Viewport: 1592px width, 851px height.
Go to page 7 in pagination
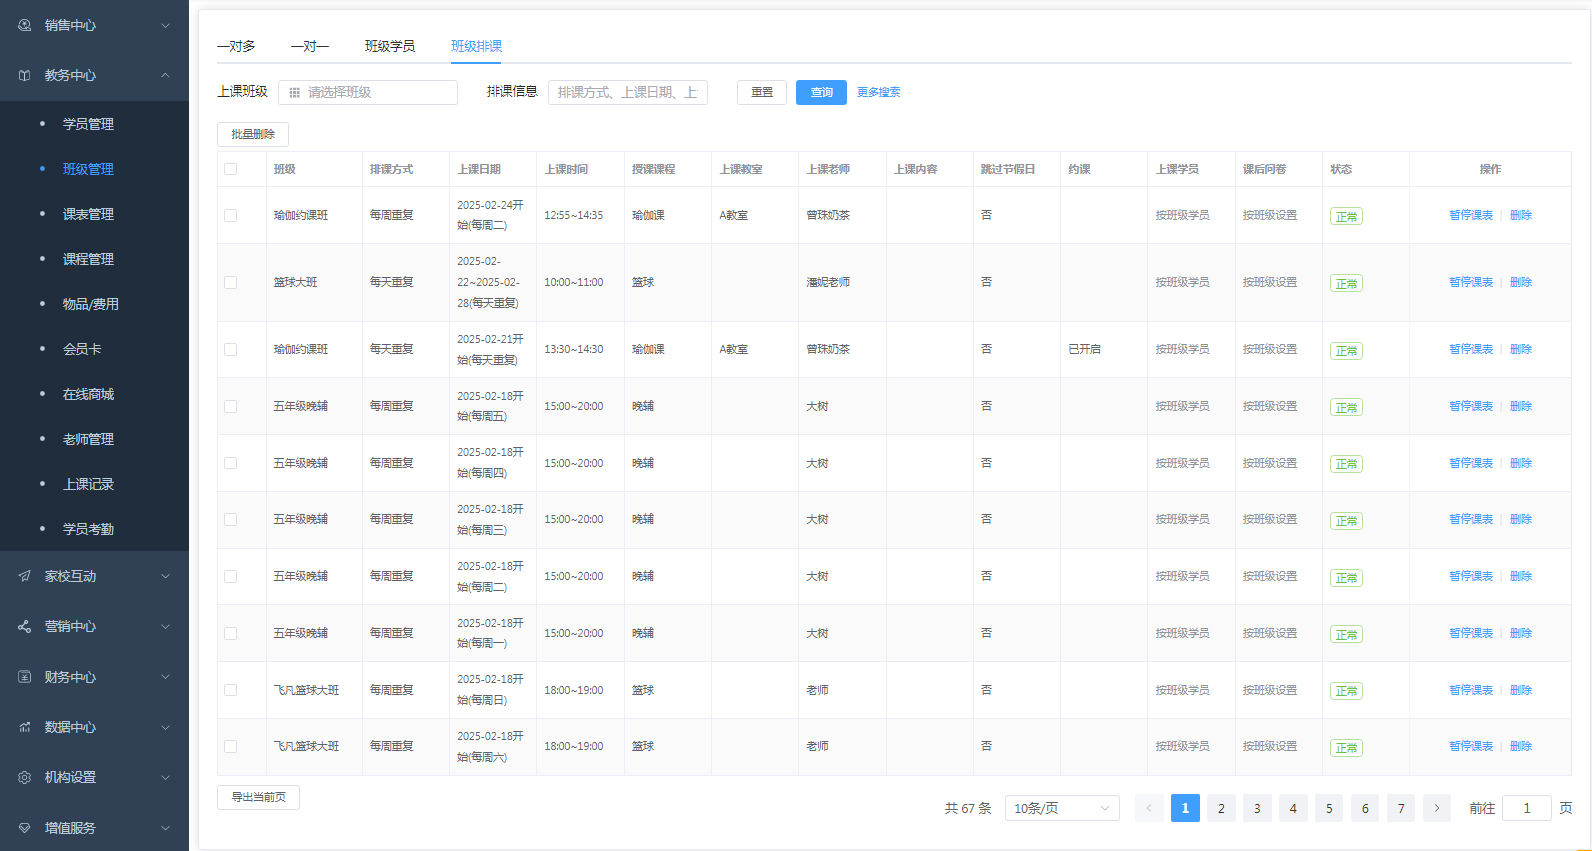point(1401,808)
